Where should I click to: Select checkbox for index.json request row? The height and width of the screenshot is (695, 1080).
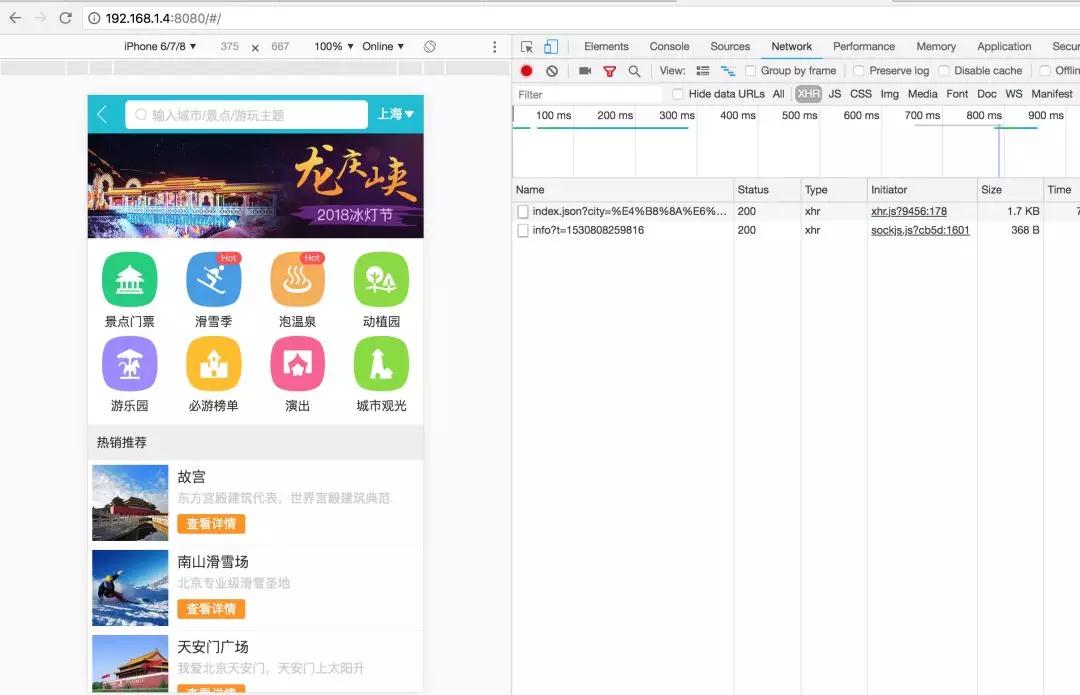coord(523,211)
